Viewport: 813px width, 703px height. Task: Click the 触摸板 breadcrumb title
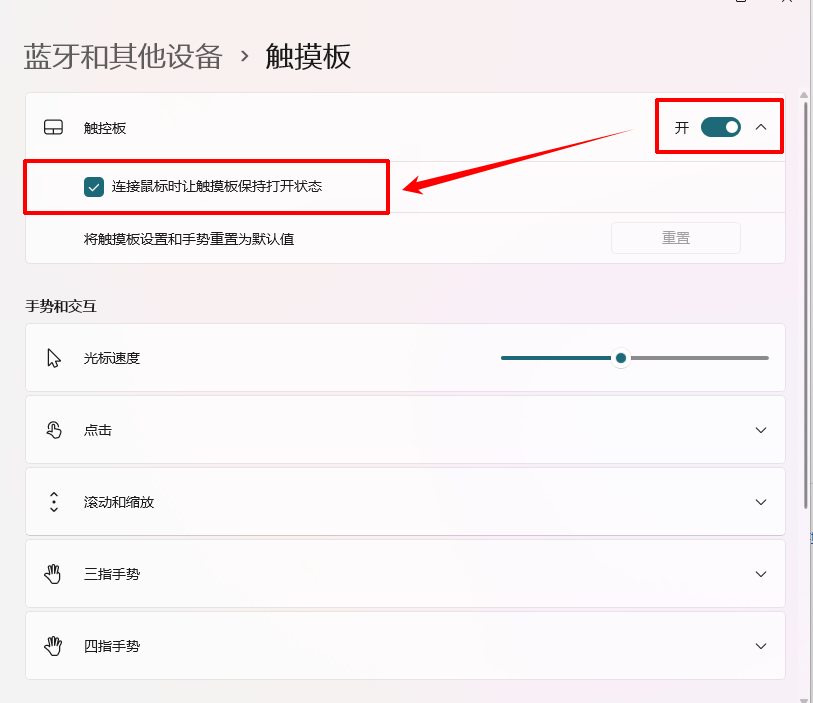[x=308, y=57]
